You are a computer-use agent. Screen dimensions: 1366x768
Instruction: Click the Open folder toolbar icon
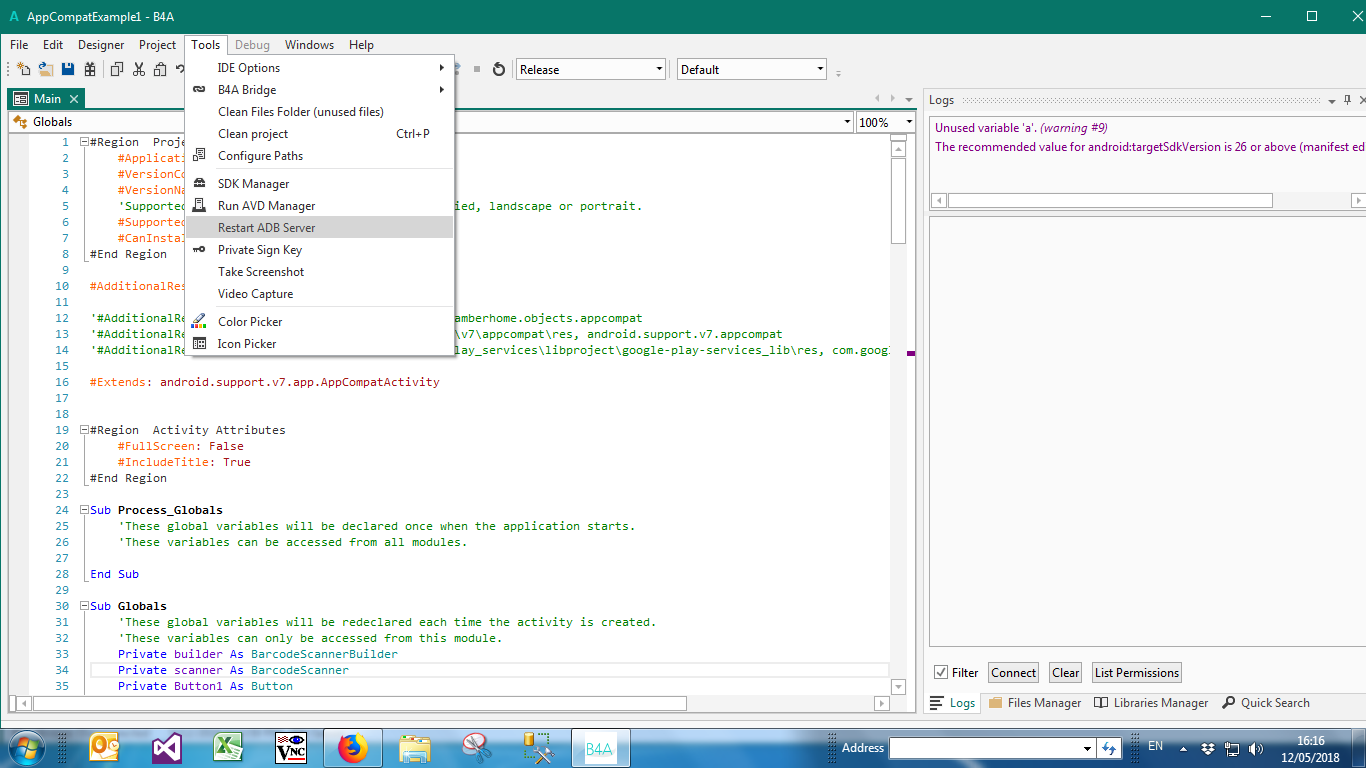pyautogui.click(x=46, y=69)
